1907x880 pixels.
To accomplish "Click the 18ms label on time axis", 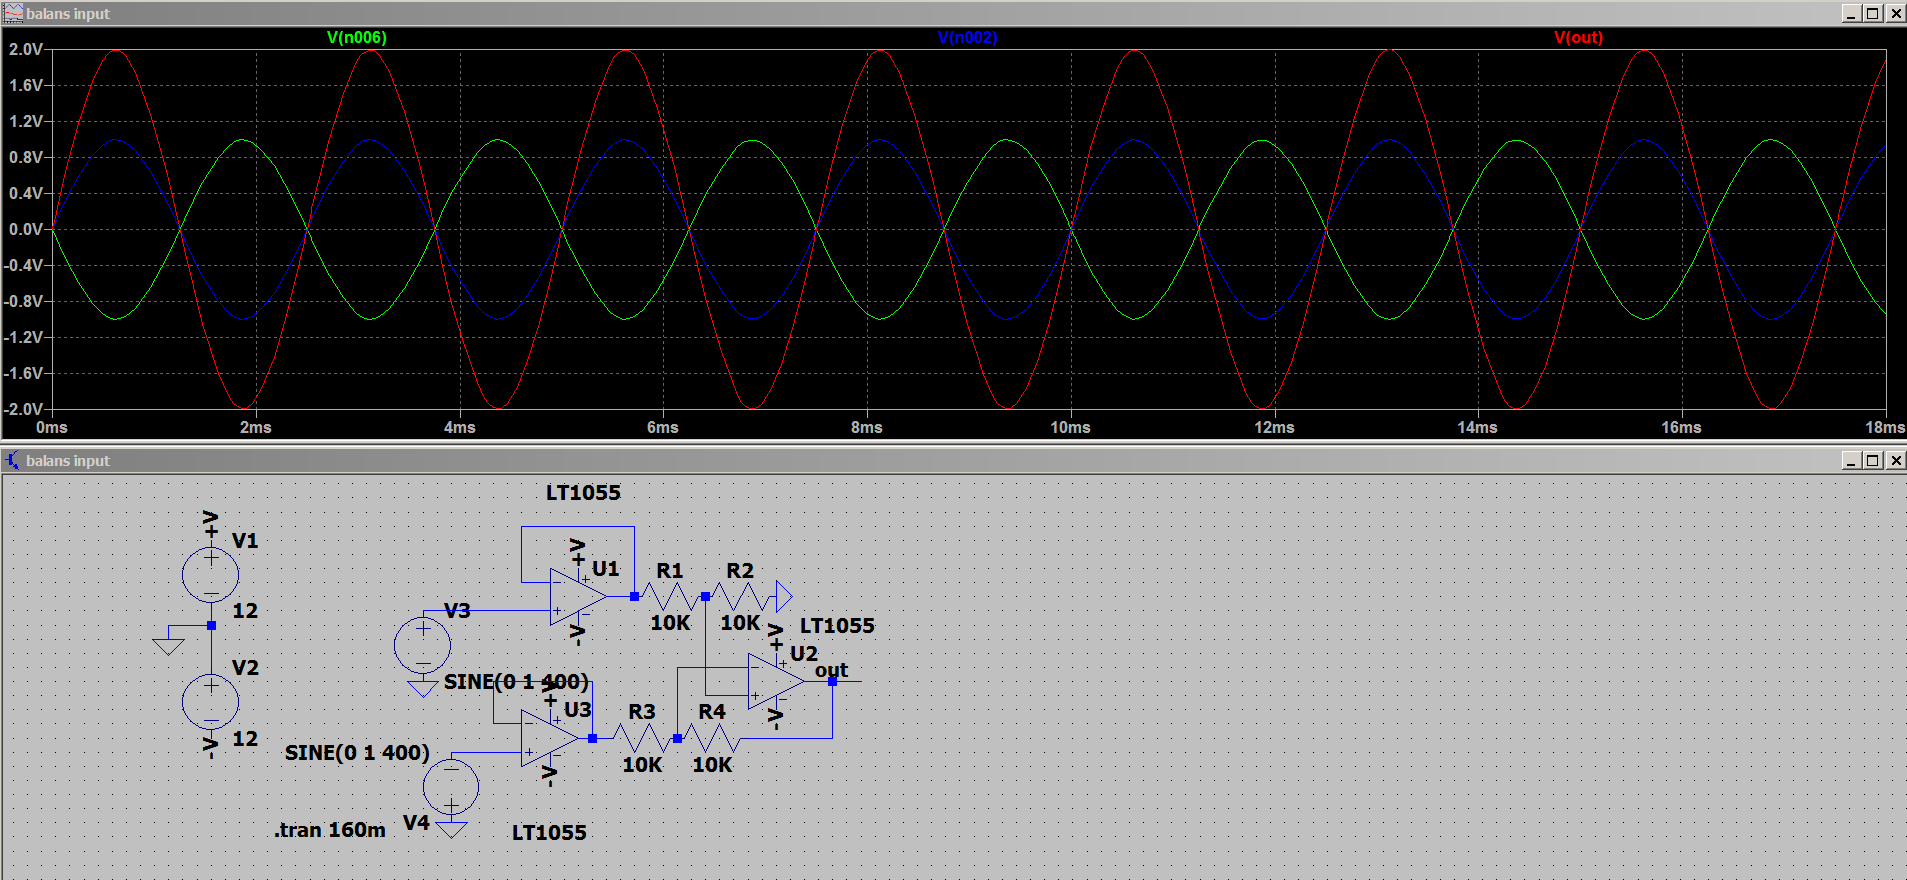I will coord(1885,427).
